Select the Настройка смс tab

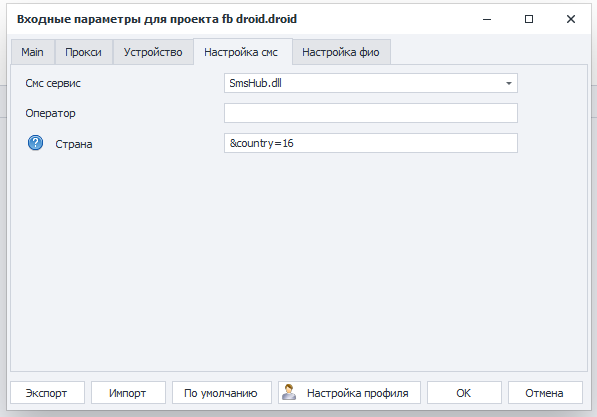click(x=241, y=52)
